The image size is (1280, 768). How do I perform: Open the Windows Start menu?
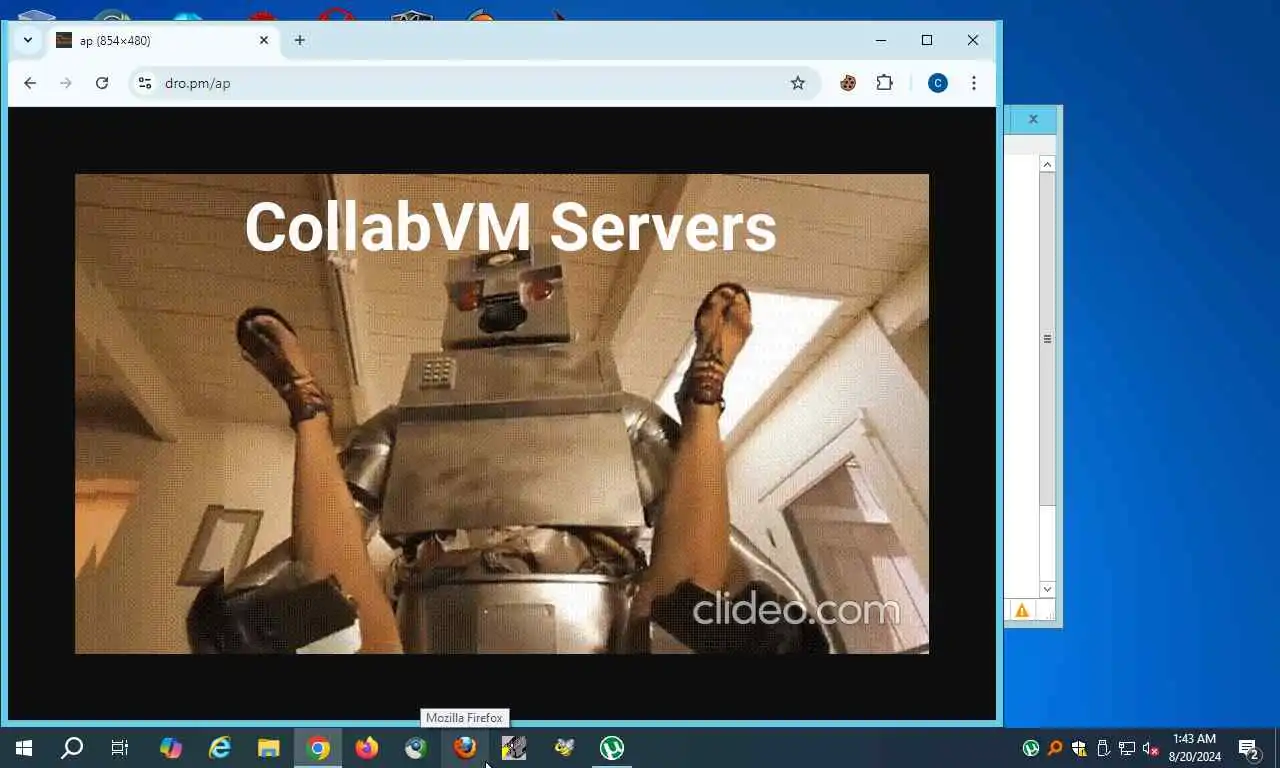(24, 748)
